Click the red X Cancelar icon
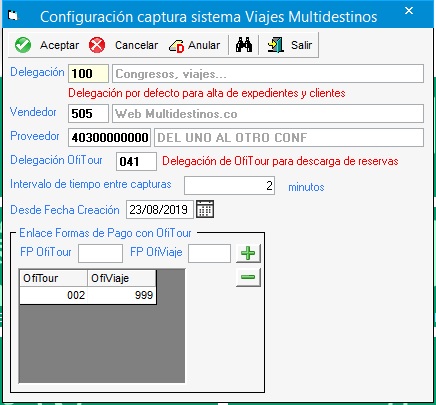 (x=97, y=45)
